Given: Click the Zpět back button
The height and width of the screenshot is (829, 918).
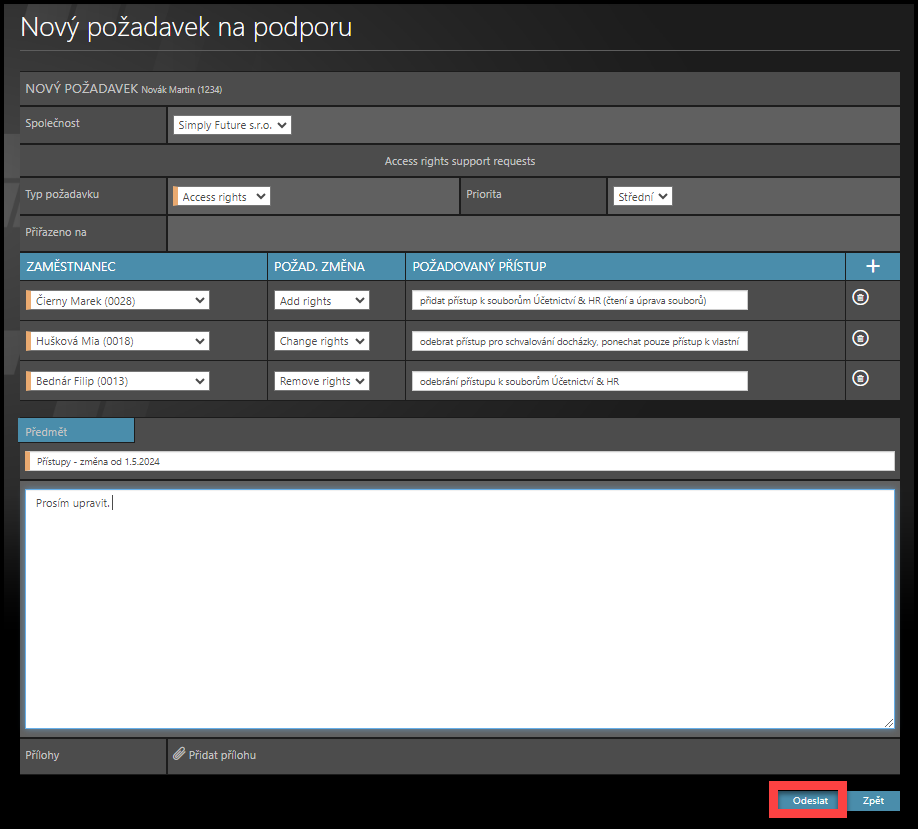Looking at the screenshot, I should 873,801.
